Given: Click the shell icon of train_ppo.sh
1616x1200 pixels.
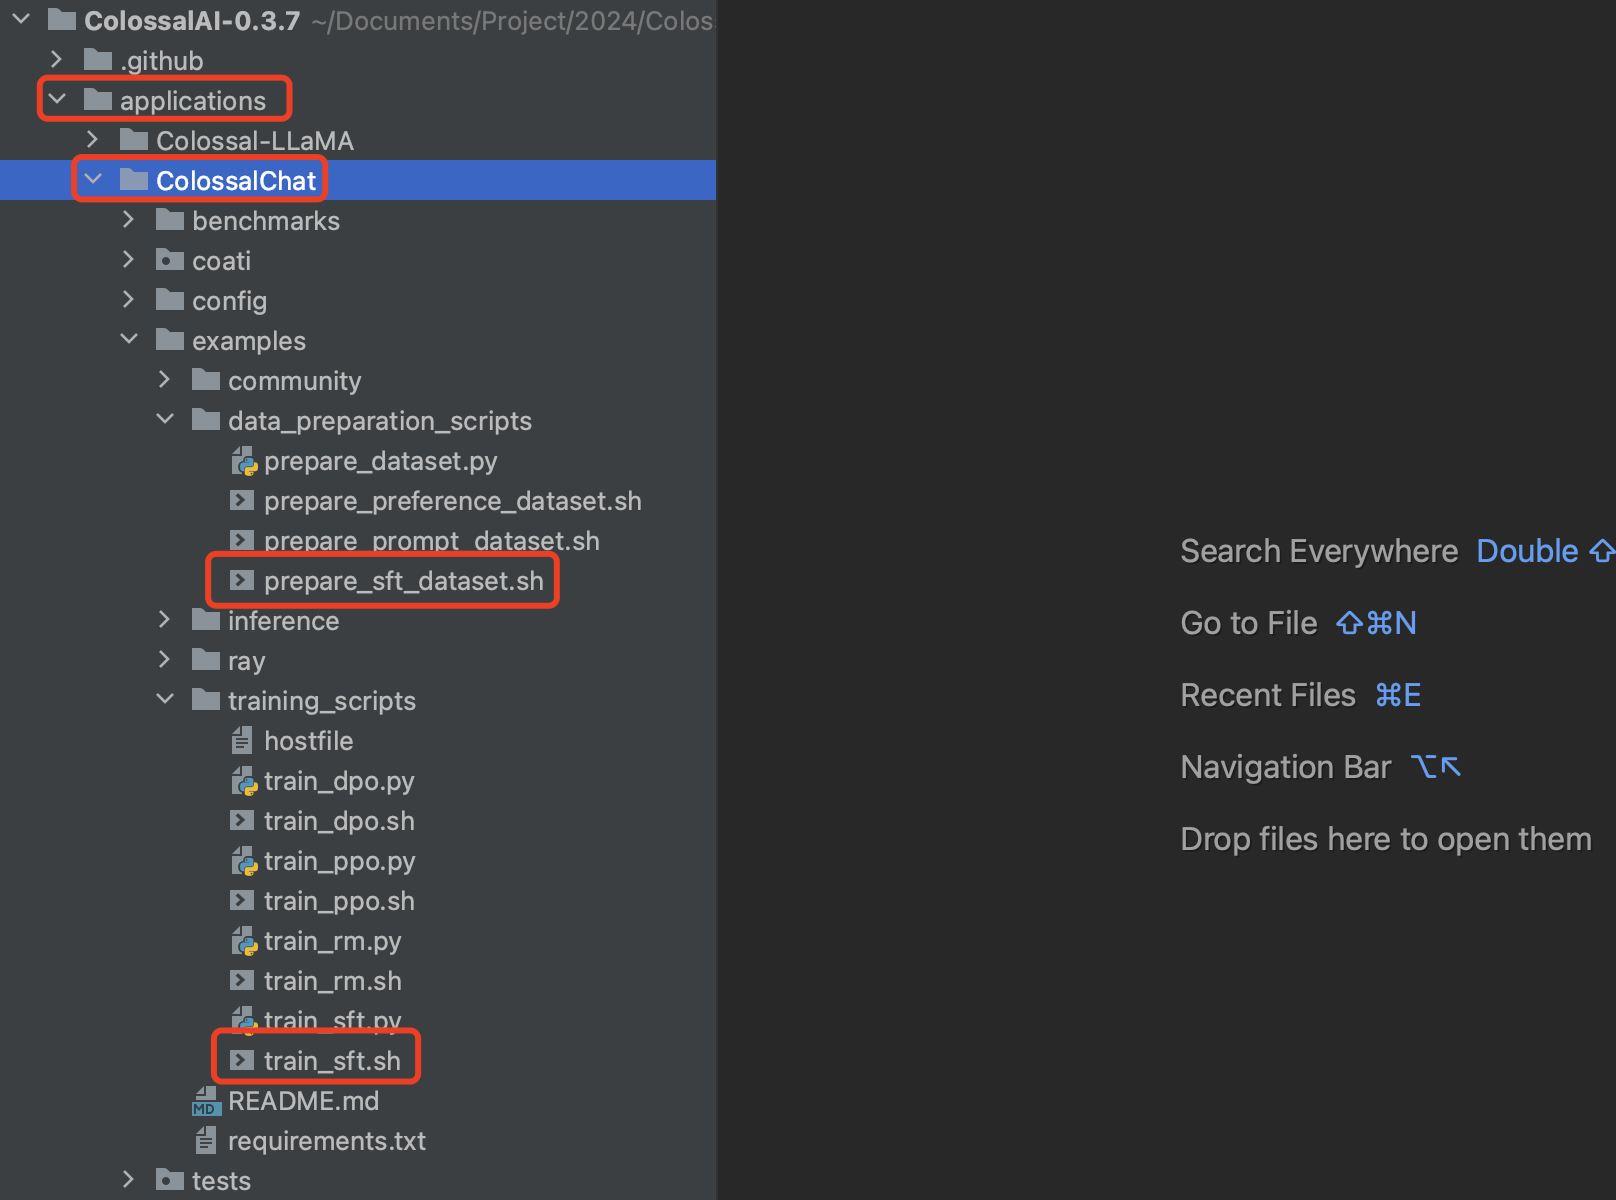Looking at the screenshot, I should click(x=242, y=899).
